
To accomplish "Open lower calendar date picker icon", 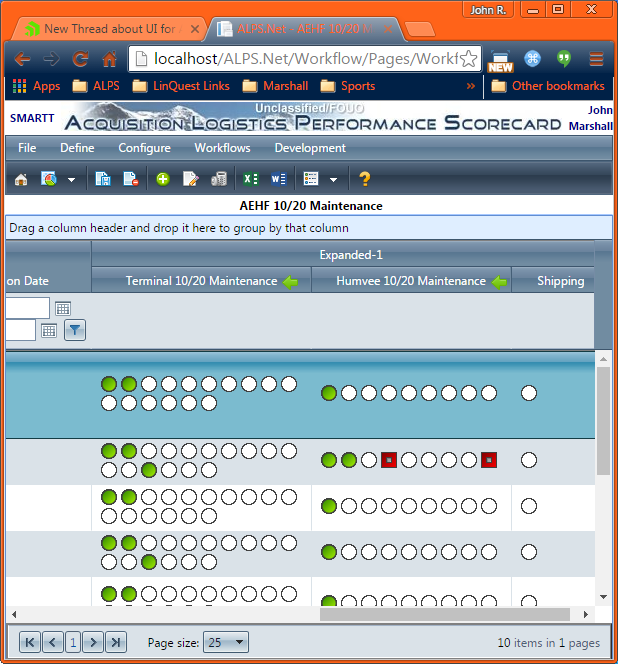I will [x=49, y=330].
